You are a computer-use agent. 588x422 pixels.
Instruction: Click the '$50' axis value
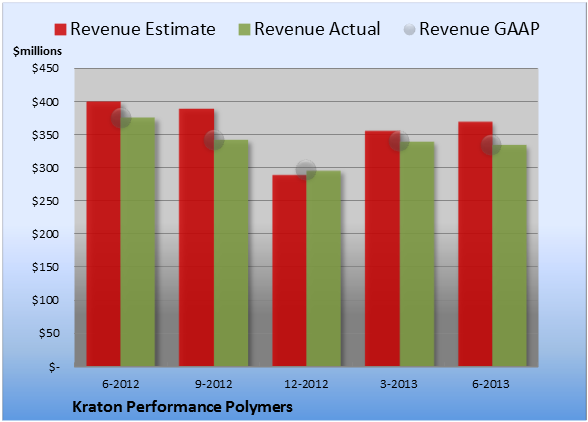pos(49,333)
